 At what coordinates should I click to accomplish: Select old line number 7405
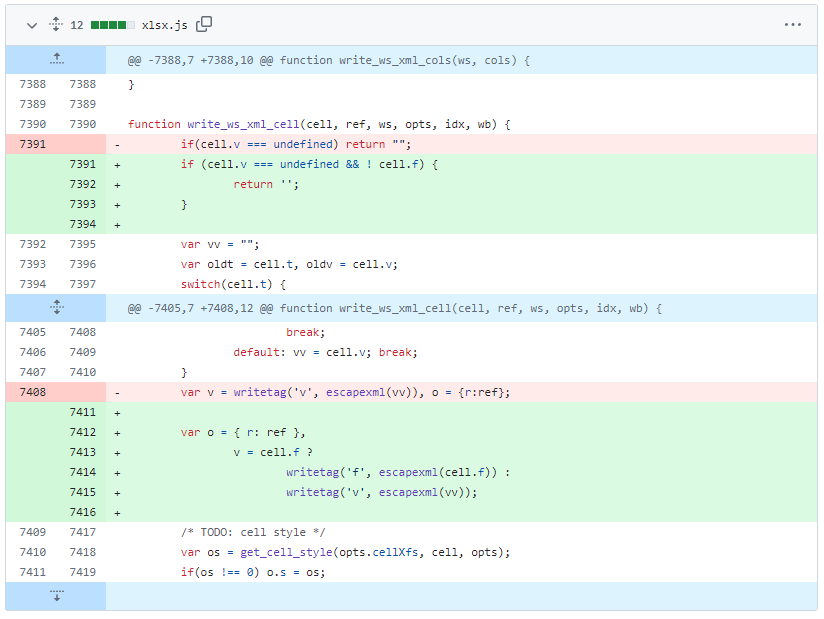pyautogui.click(x=33, y=331)
